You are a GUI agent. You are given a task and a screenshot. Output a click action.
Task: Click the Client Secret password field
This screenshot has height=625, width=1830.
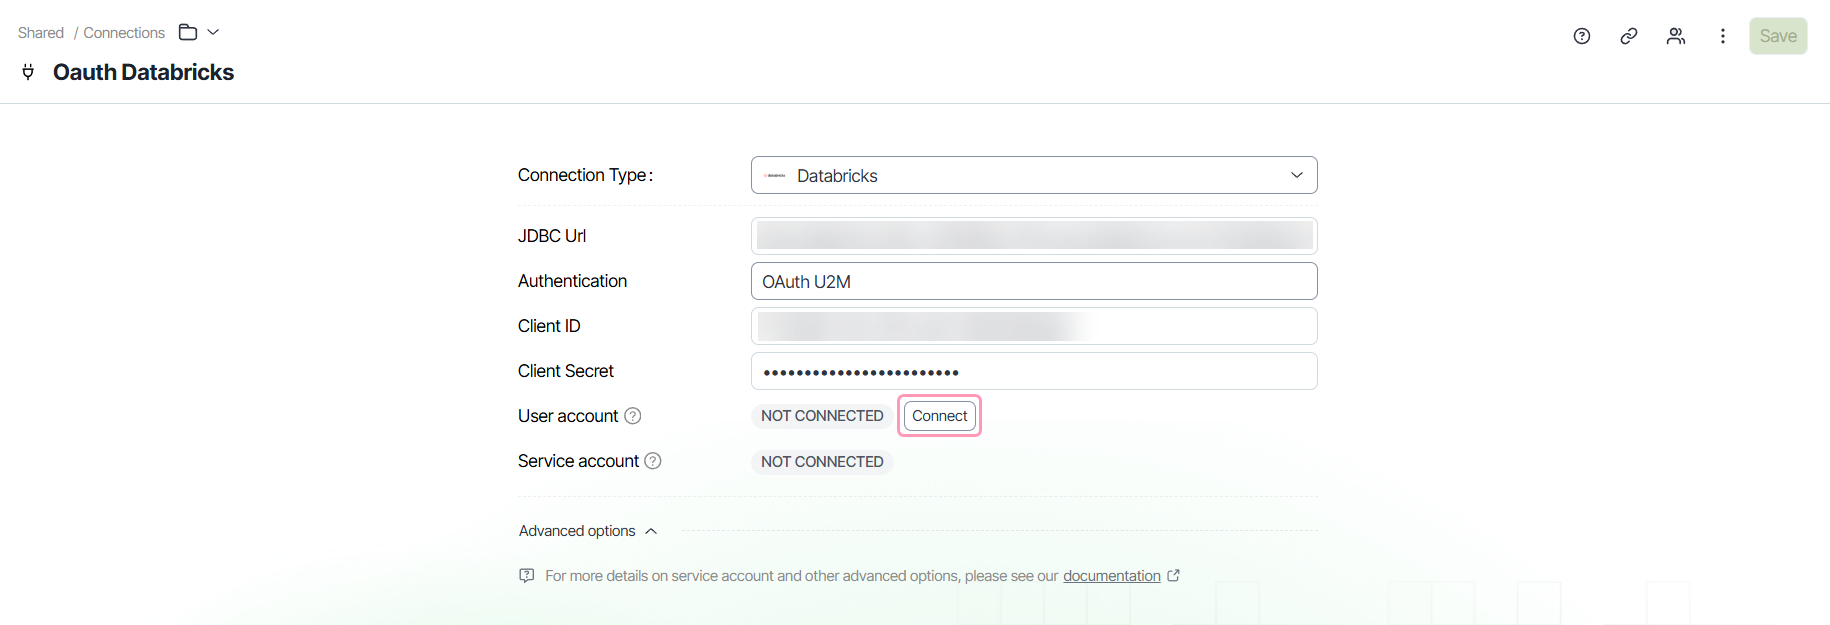pos(1034,371)
